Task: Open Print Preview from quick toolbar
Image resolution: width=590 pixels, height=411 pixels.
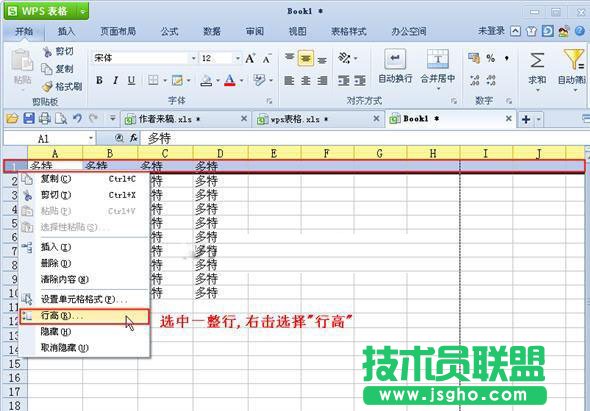Action: pos(61,119)
